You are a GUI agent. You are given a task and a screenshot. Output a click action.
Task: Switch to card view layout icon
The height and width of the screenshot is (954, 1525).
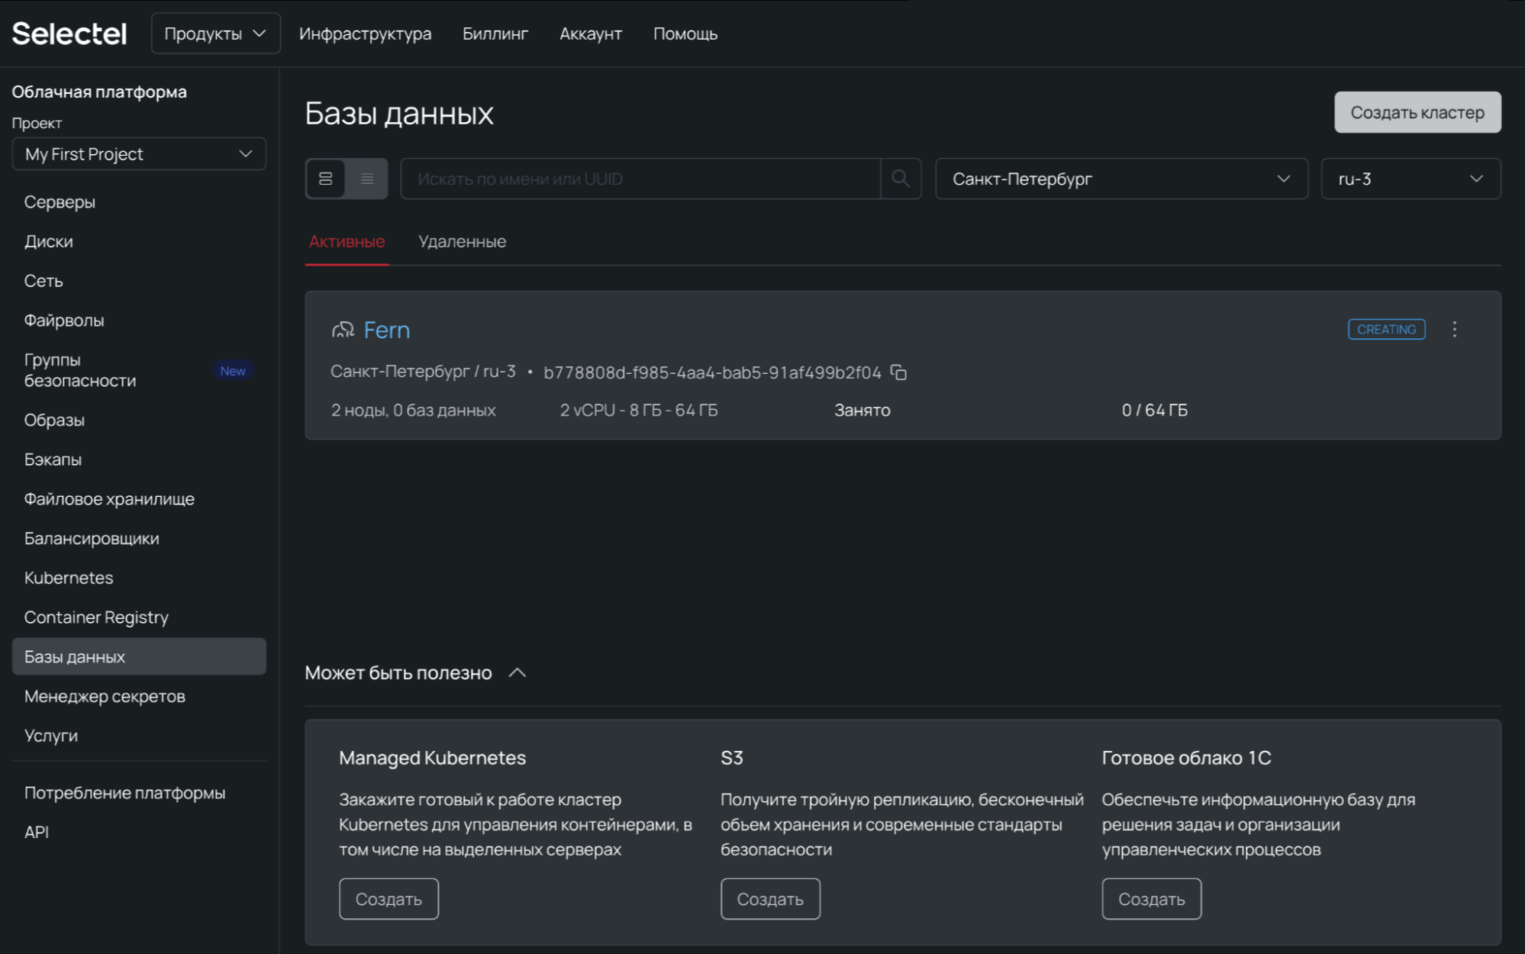pyautogui.click(x=326, y=179)
